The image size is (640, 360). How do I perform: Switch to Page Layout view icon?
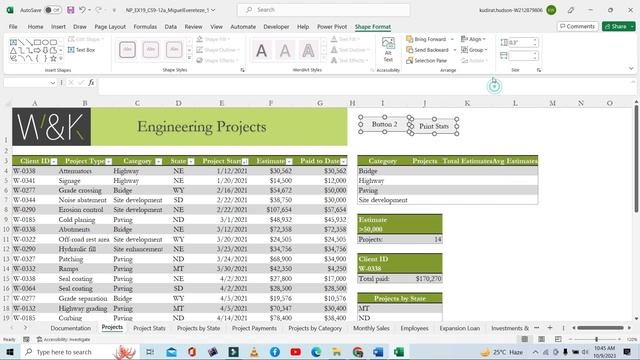pos(541,339)
